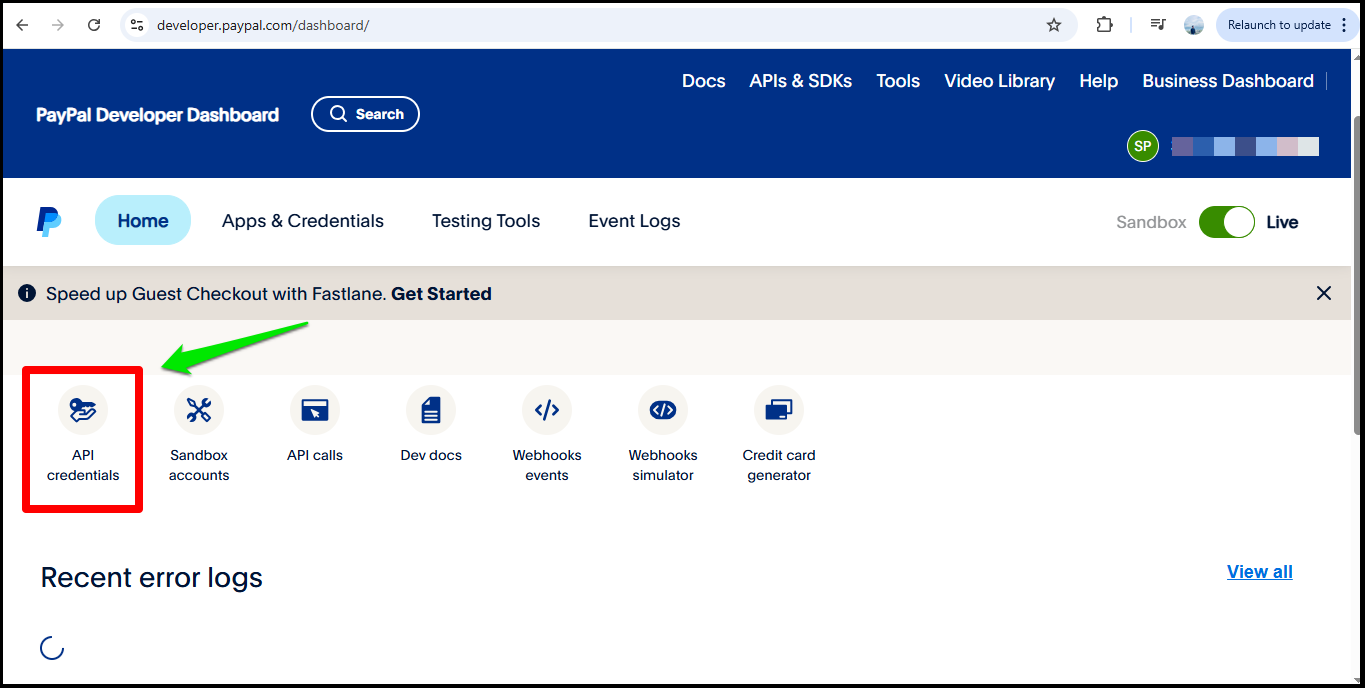Go to the Business Dashboard link
The width and height of the screenshot is (1365, 688).
(x=1228, y=81)
